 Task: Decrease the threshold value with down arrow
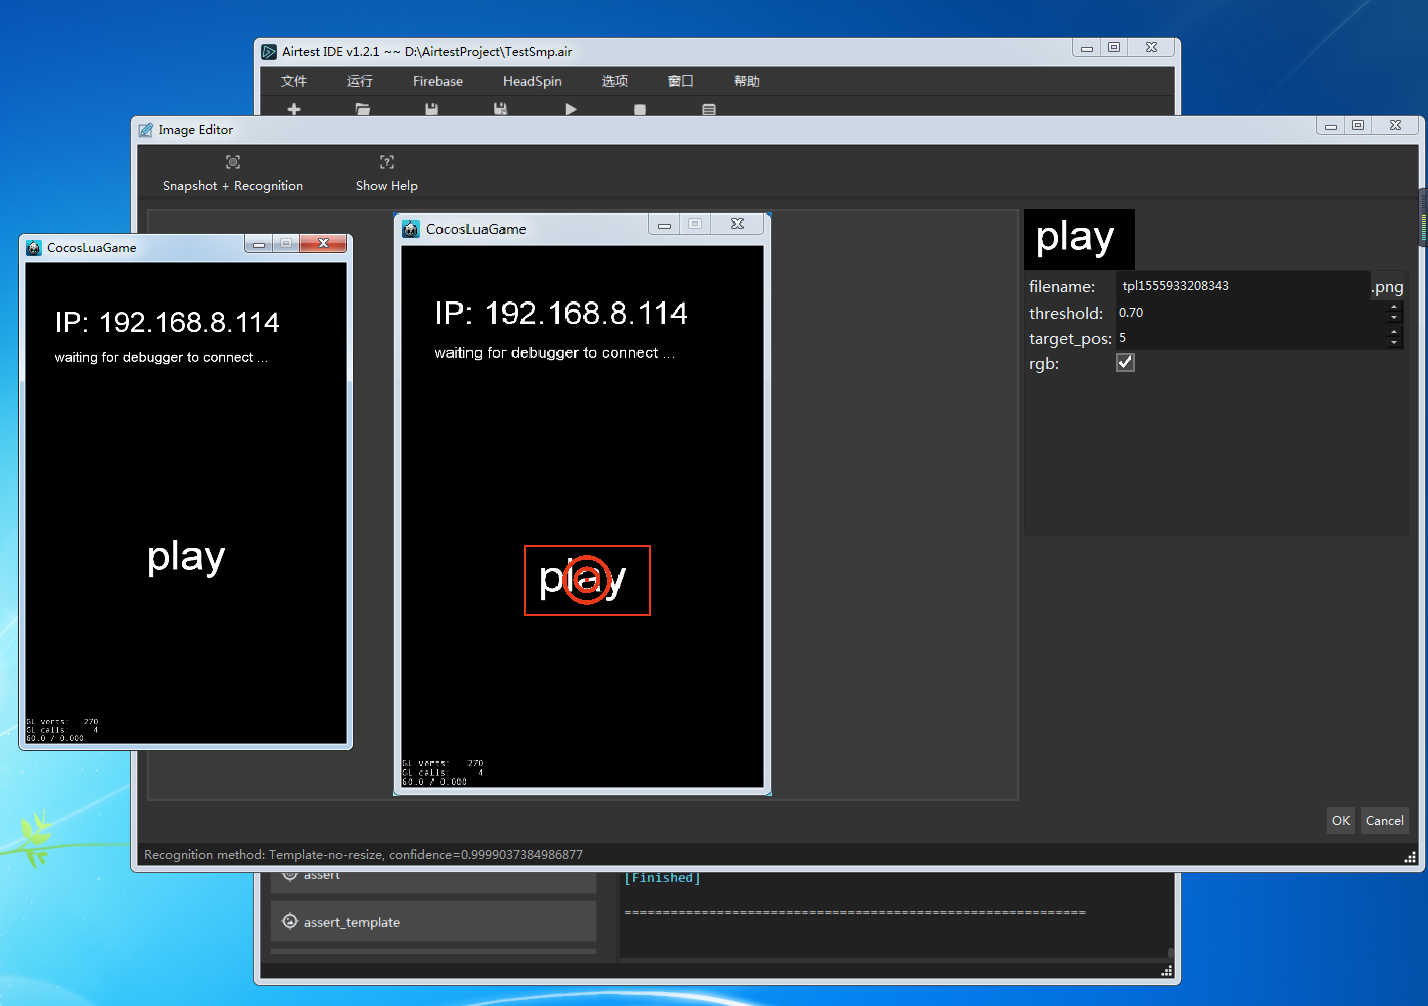pos(1394,318)
